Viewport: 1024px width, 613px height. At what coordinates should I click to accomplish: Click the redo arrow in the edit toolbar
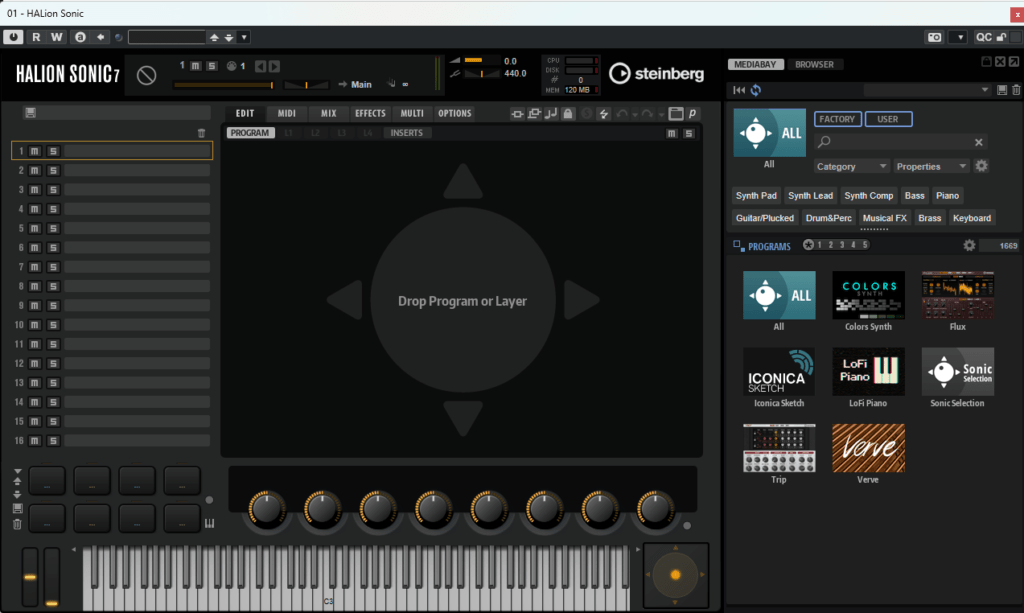coord(647,114)
